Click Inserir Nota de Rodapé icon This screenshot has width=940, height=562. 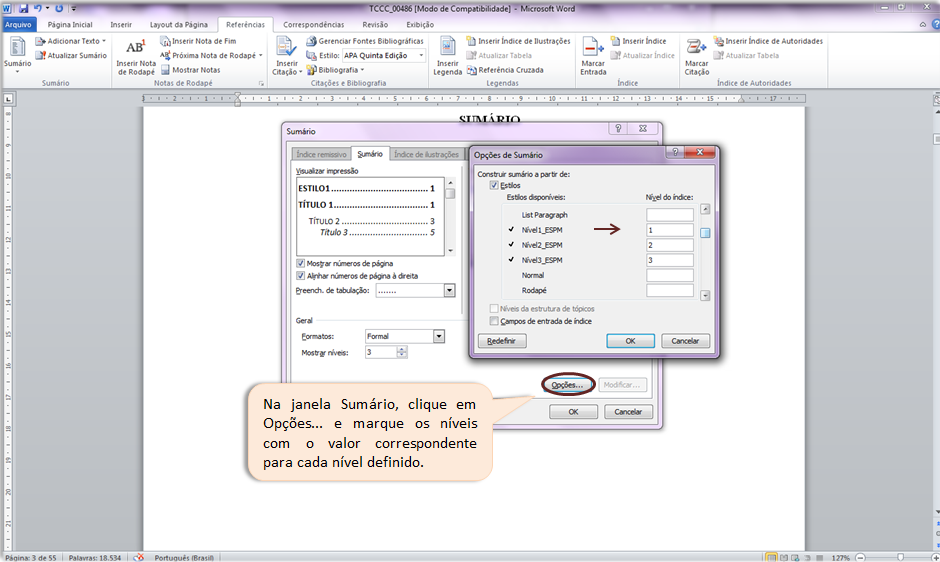136,57
